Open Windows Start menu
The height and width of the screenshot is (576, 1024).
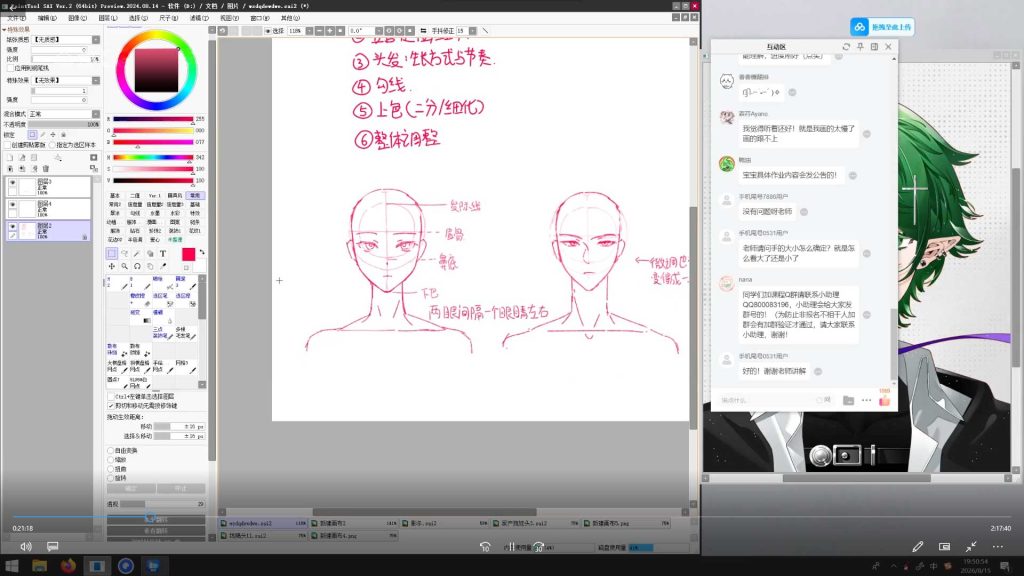coord(12,566)
